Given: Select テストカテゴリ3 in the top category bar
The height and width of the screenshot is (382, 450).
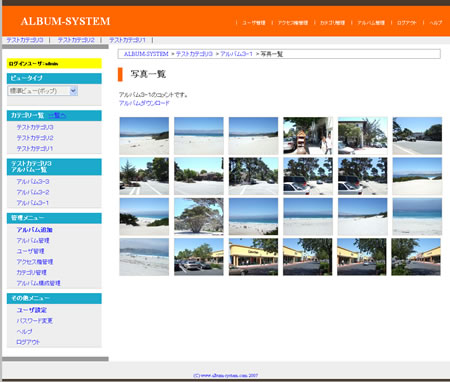Looking at the screenshot, I should (25, 40).
